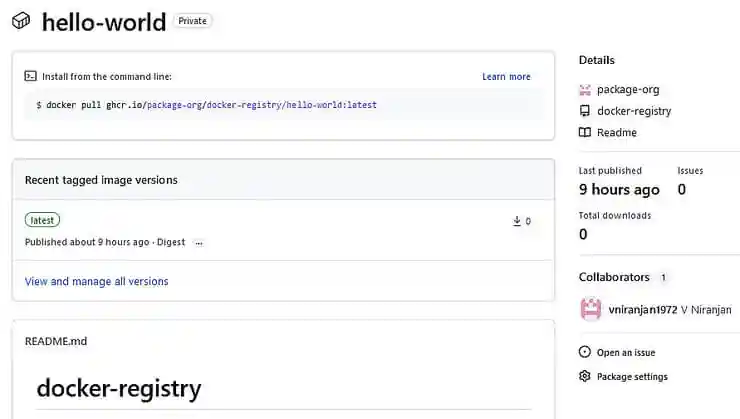Click Open an issue link

pos(626,352)
